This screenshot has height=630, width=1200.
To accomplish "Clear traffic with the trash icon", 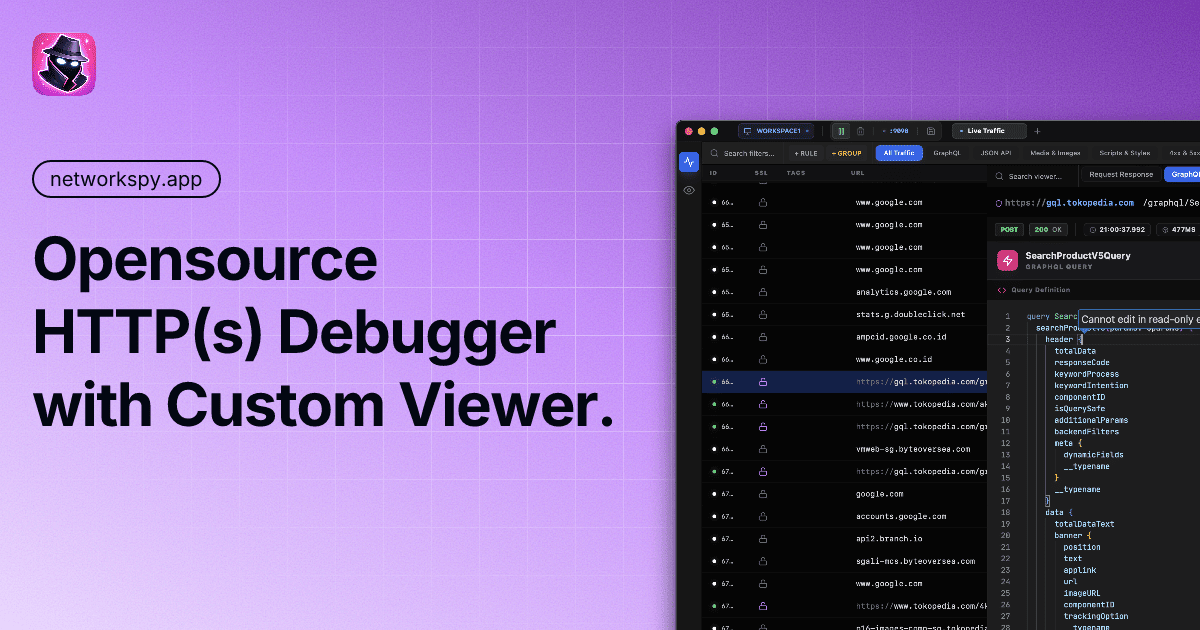I will tap(860, 131).
